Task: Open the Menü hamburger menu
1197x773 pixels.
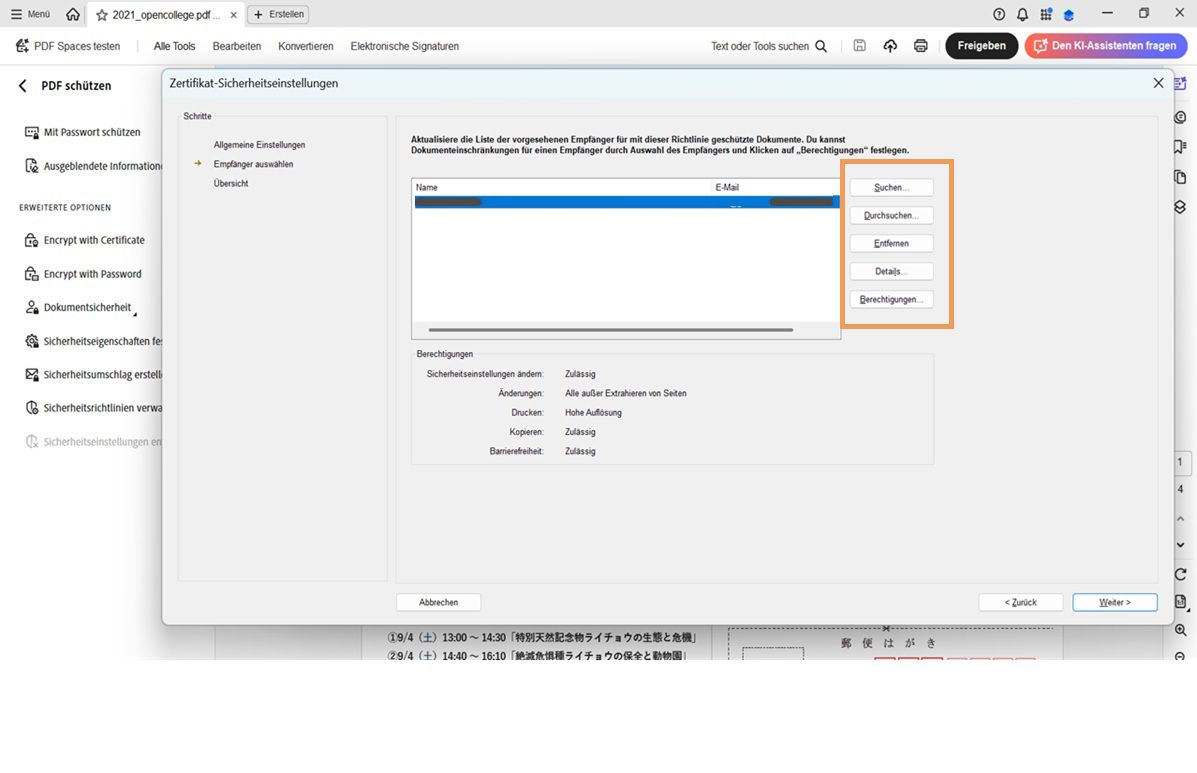Action: click(x=30, y=14)
